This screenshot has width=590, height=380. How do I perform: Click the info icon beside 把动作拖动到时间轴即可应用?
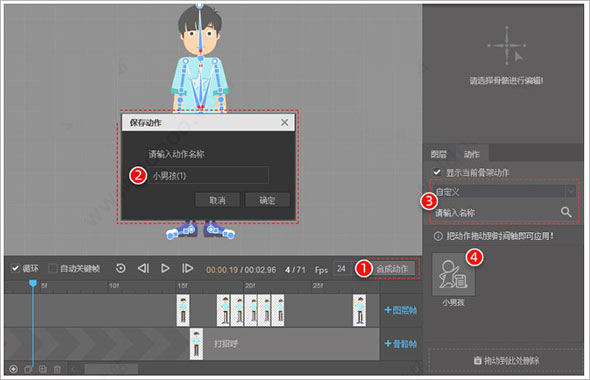(438, 236)
